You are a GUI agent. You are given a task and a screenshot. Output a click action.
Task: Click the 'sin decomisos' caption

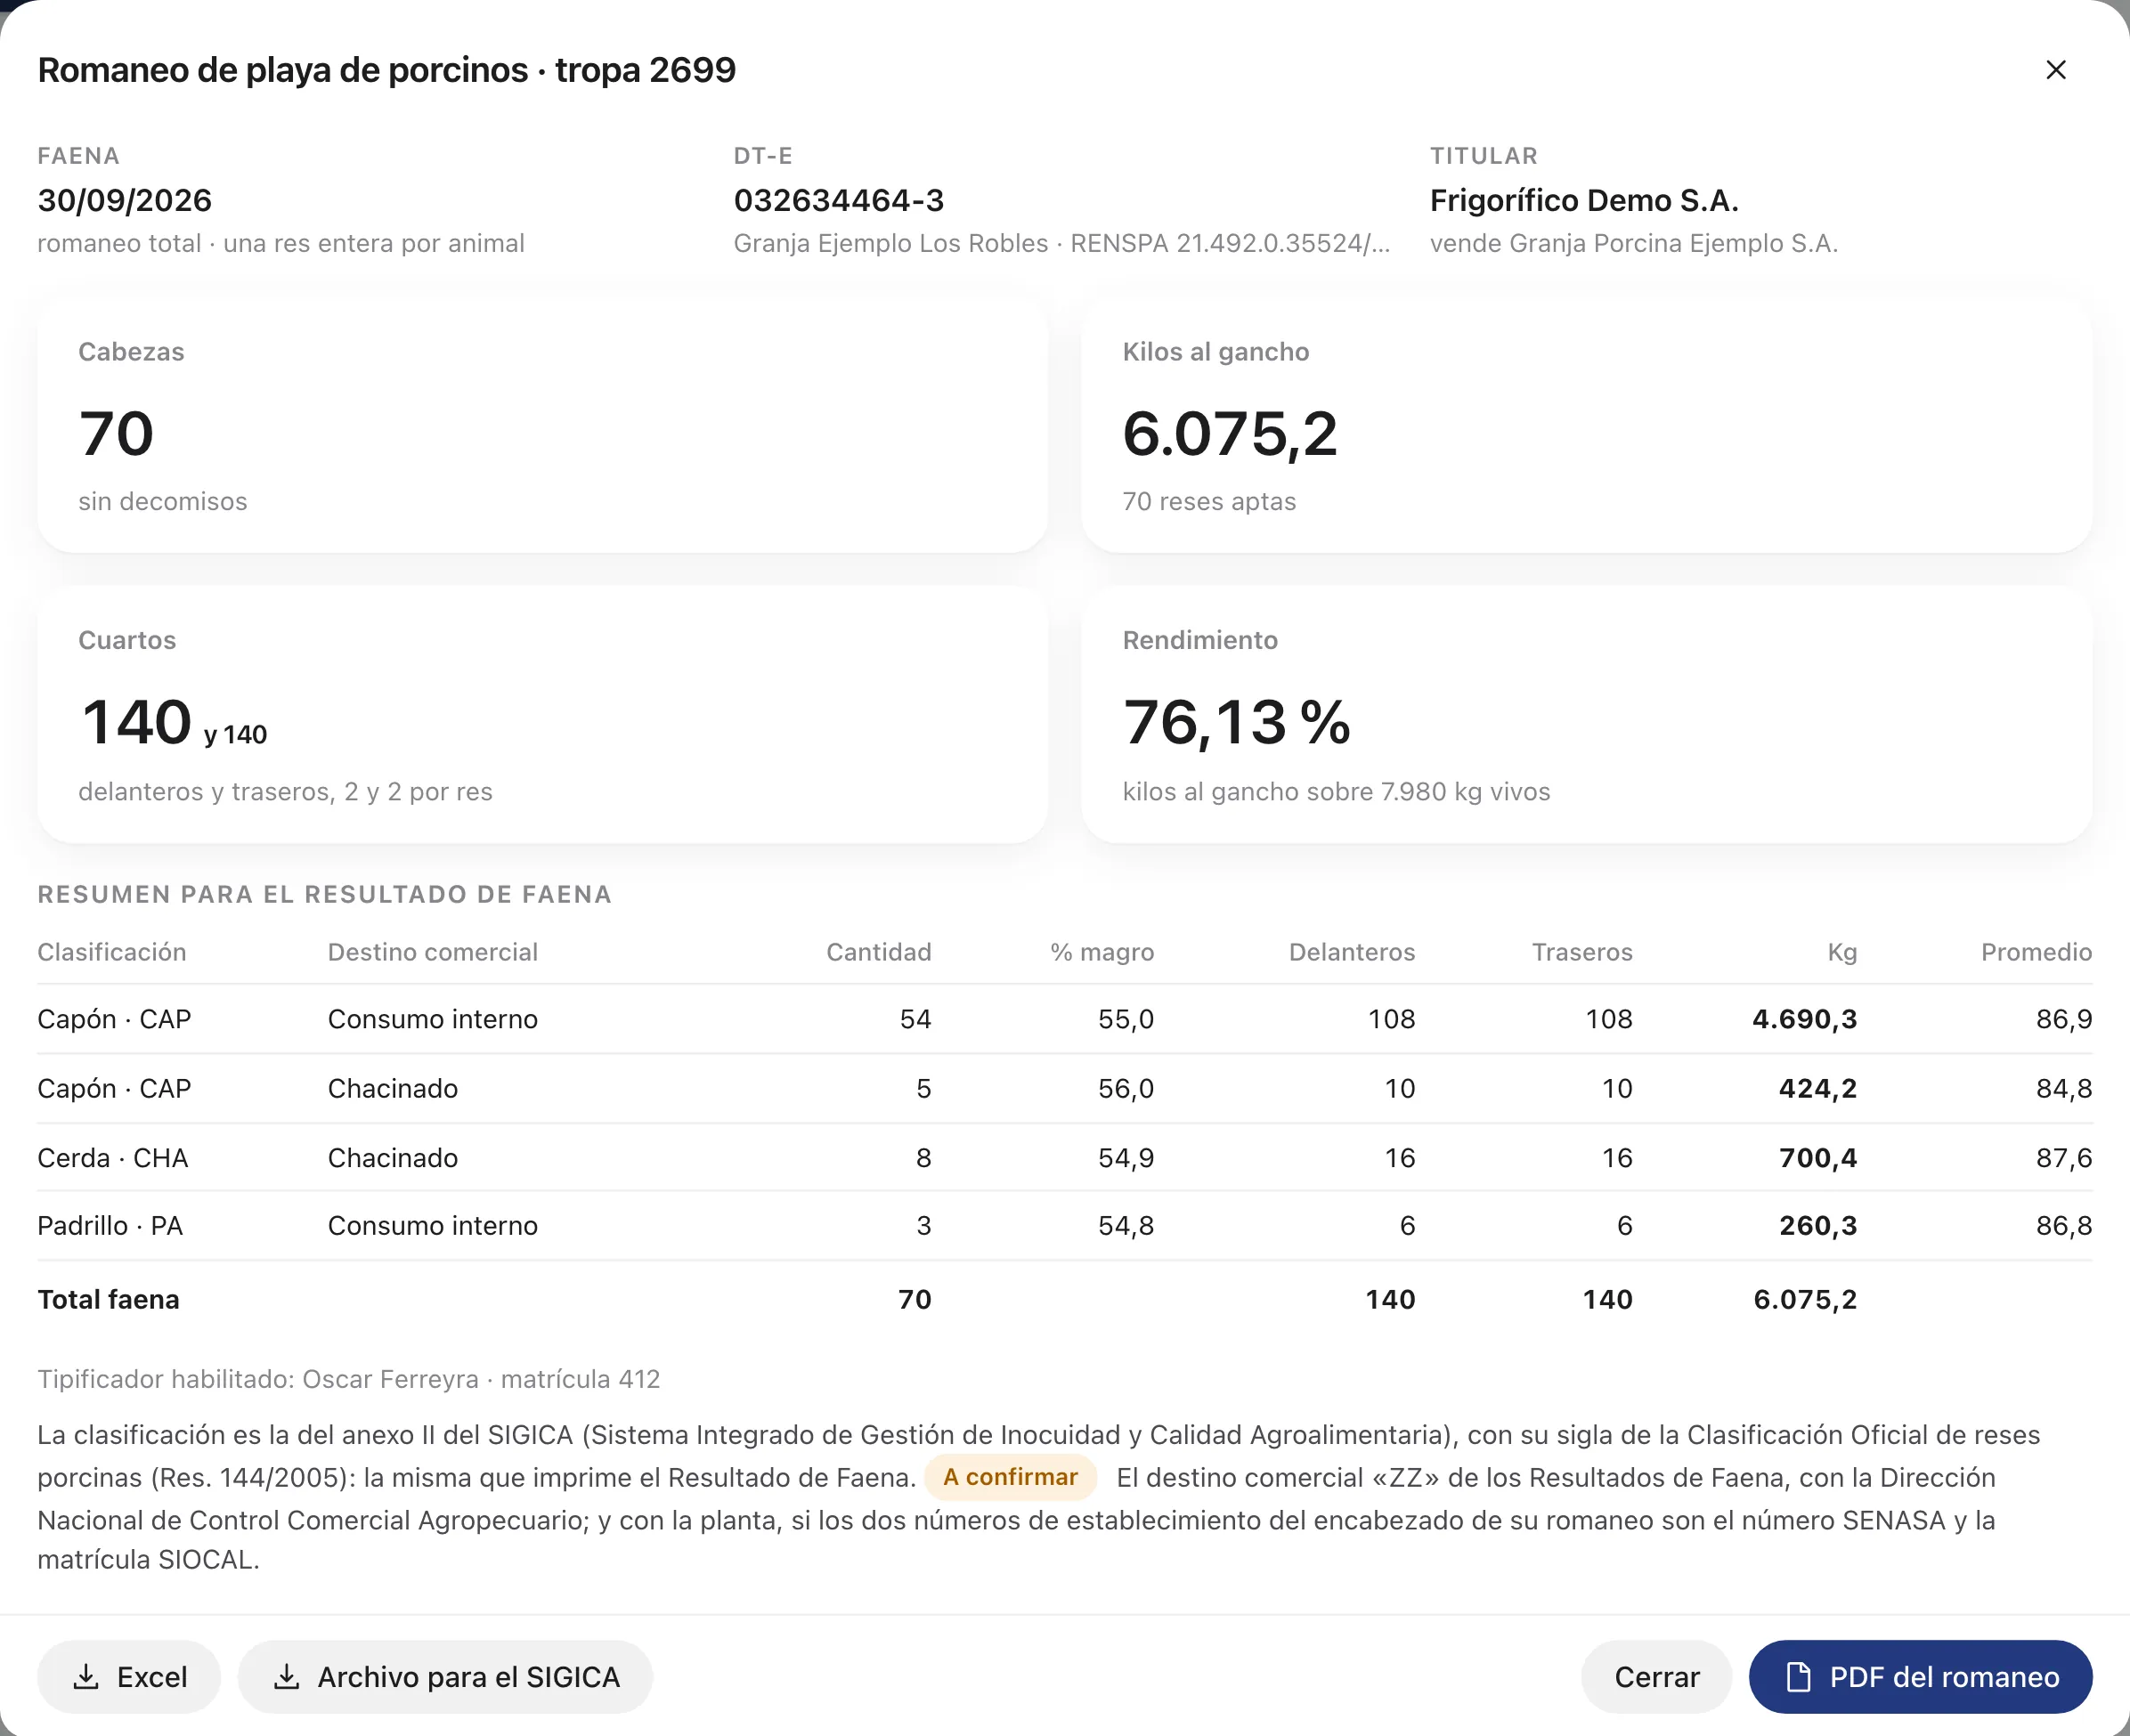pos(163,501)
